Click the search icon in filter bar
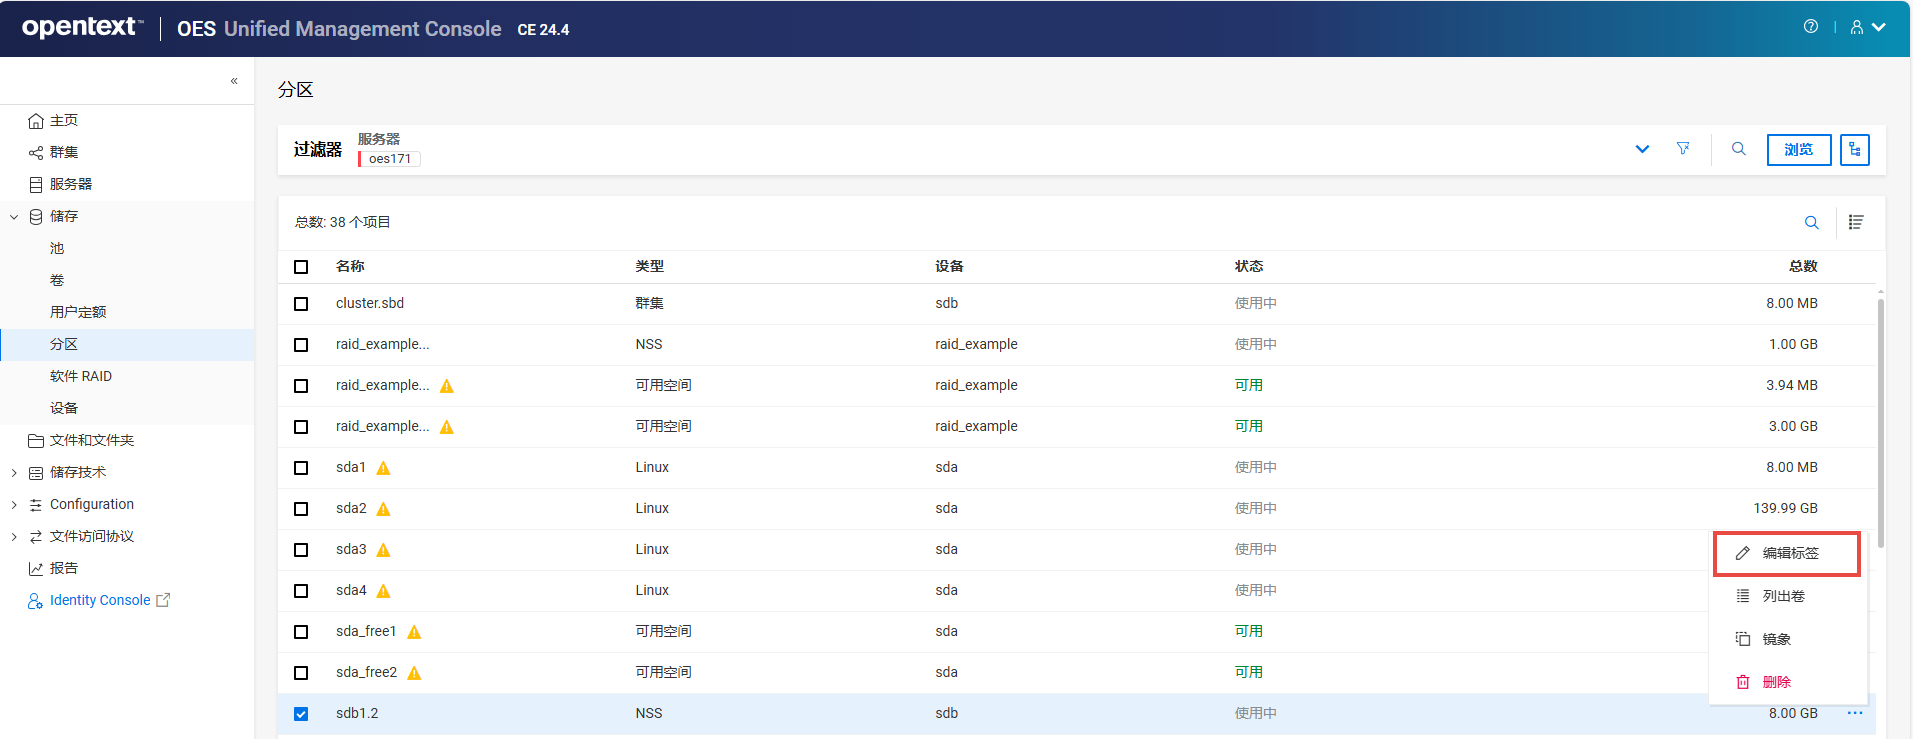 click(x=1739, y=149)
